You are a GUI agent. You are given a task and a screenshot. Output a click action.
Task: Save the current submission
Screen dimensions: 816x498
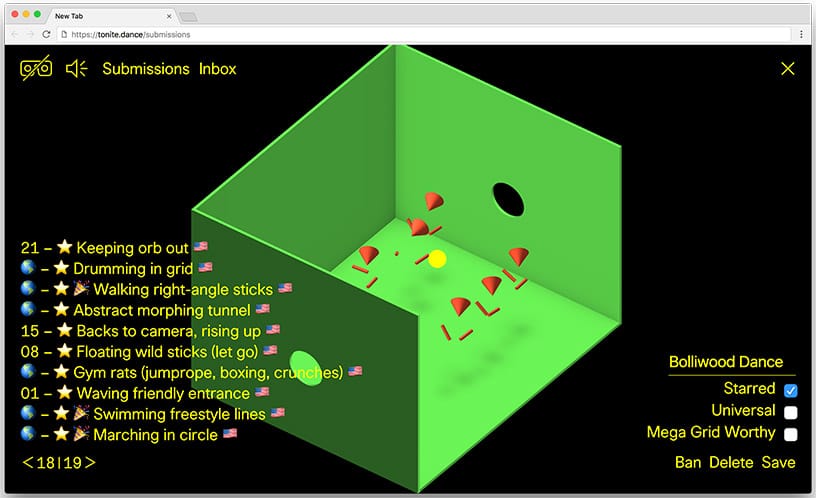(x=778, y=462)
